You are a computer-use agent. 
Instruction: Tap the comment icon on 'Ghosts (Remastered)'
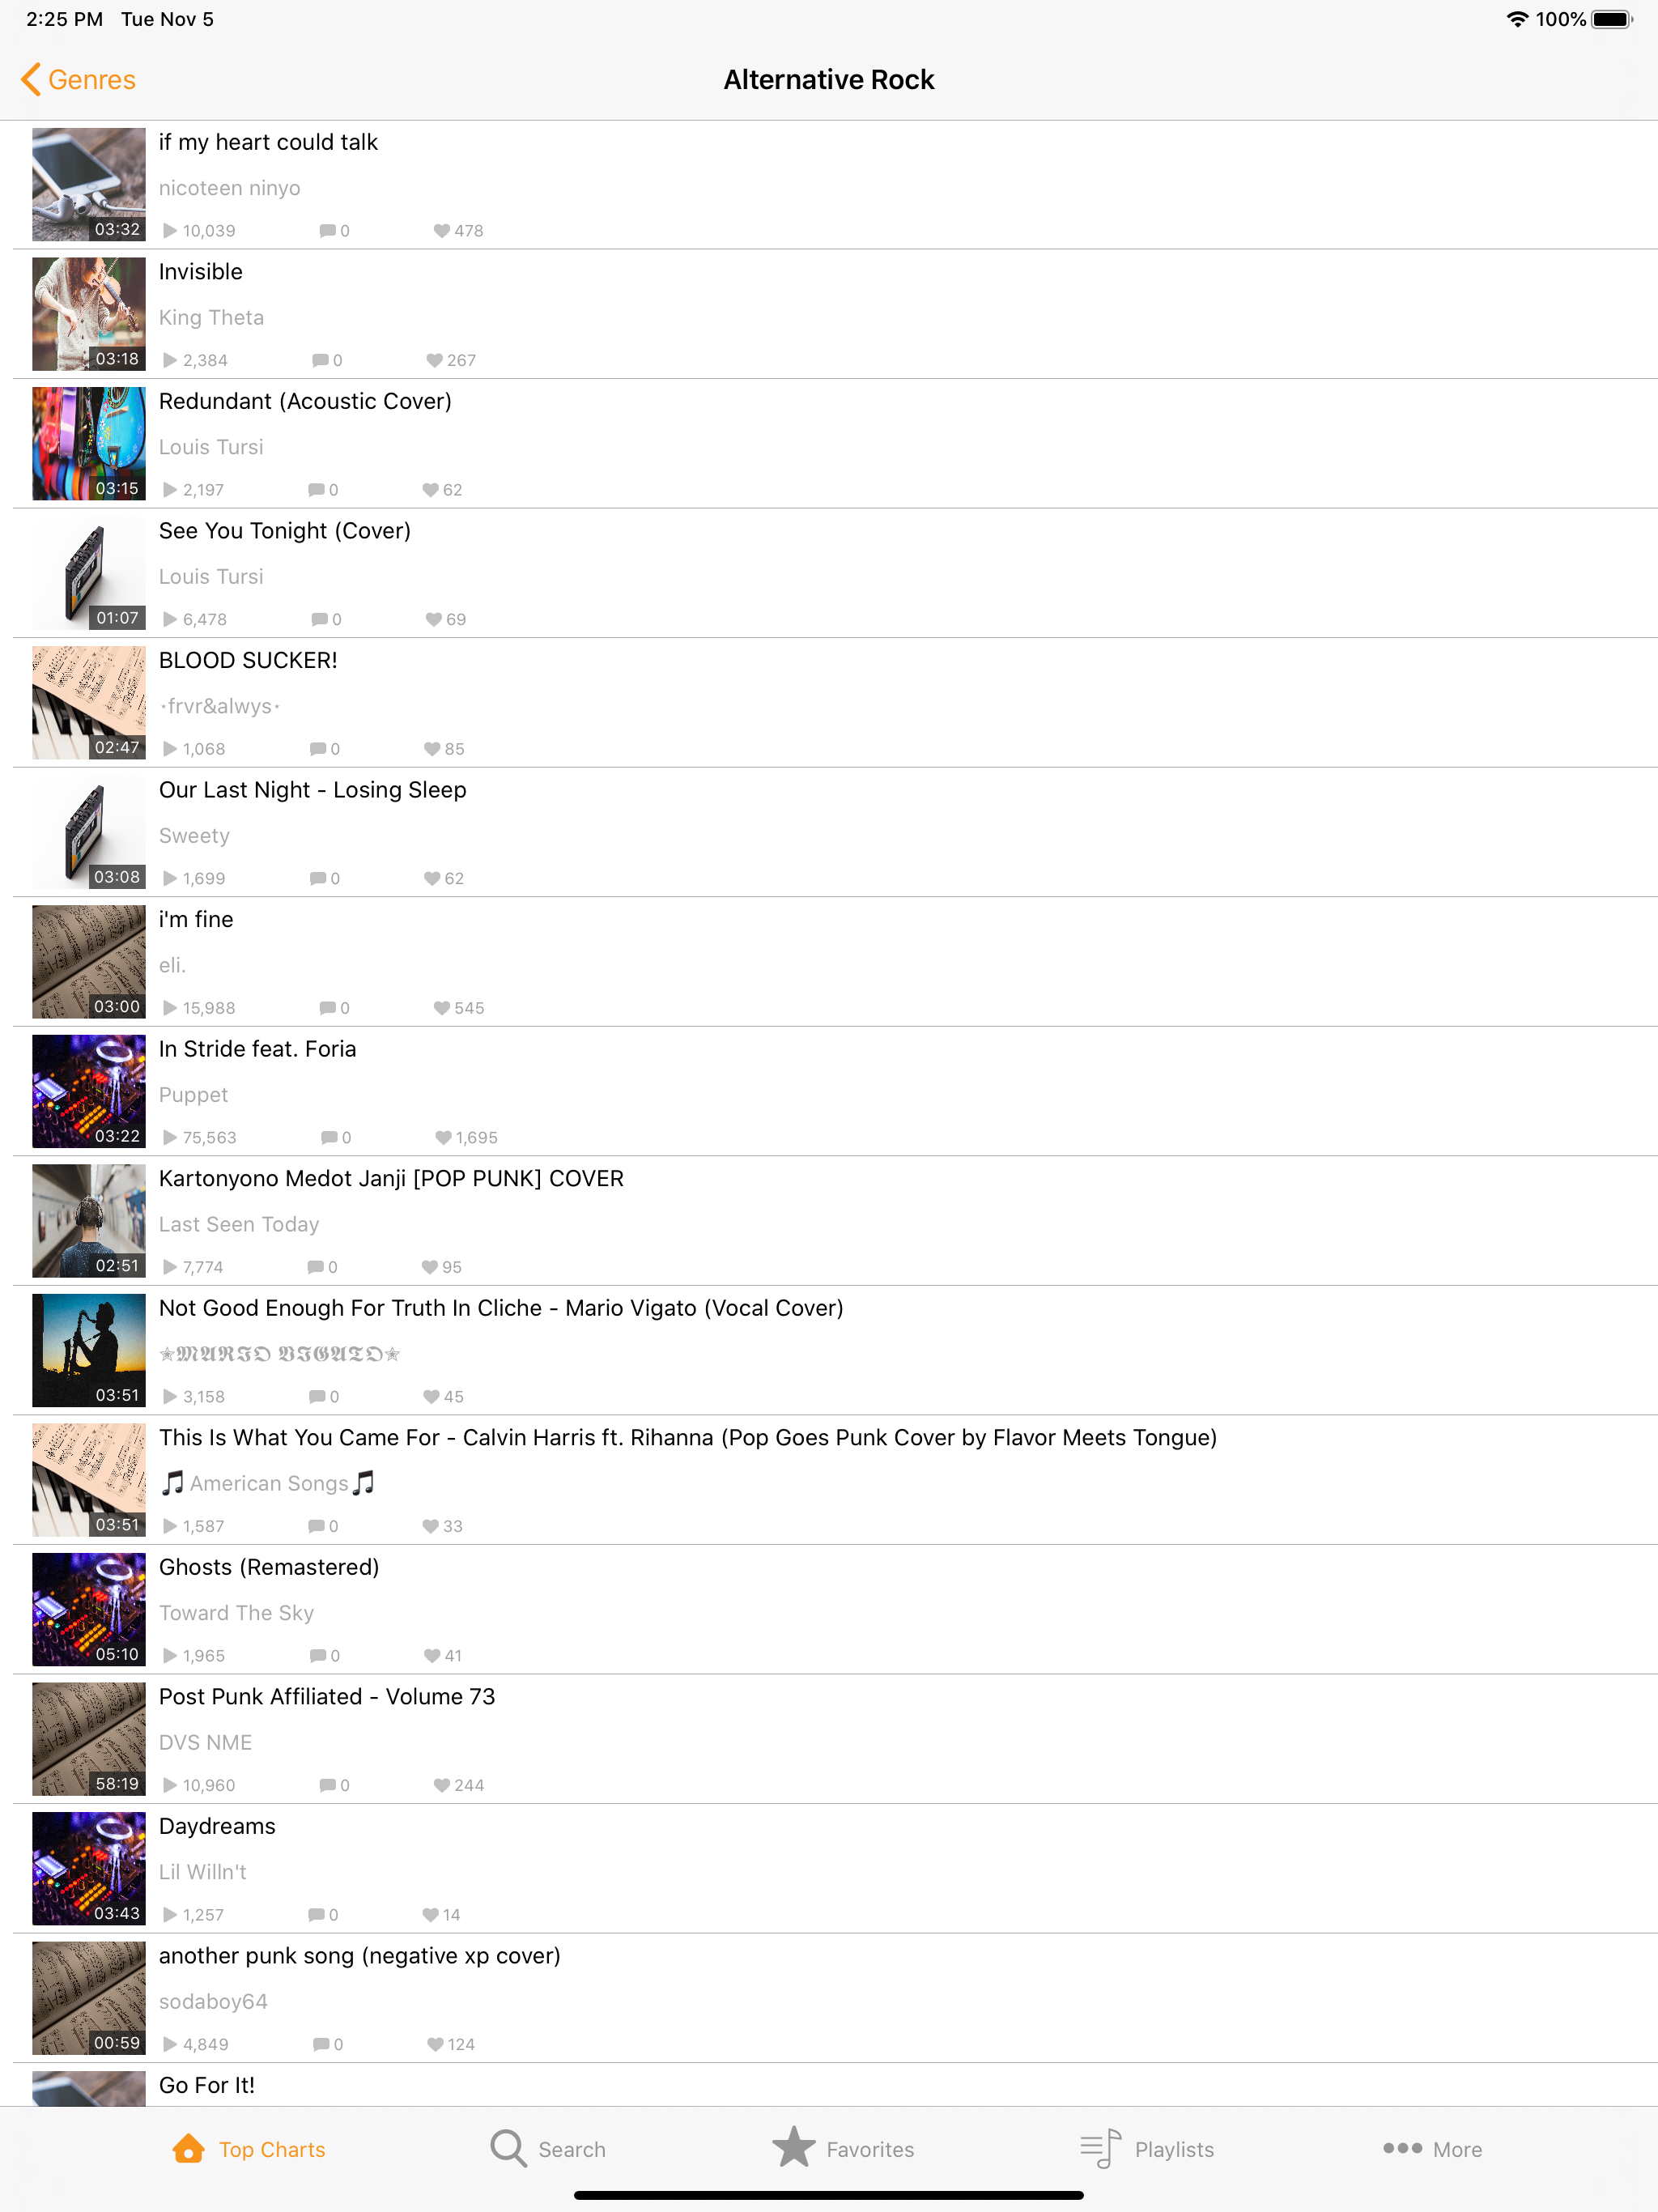[318, 1656]
